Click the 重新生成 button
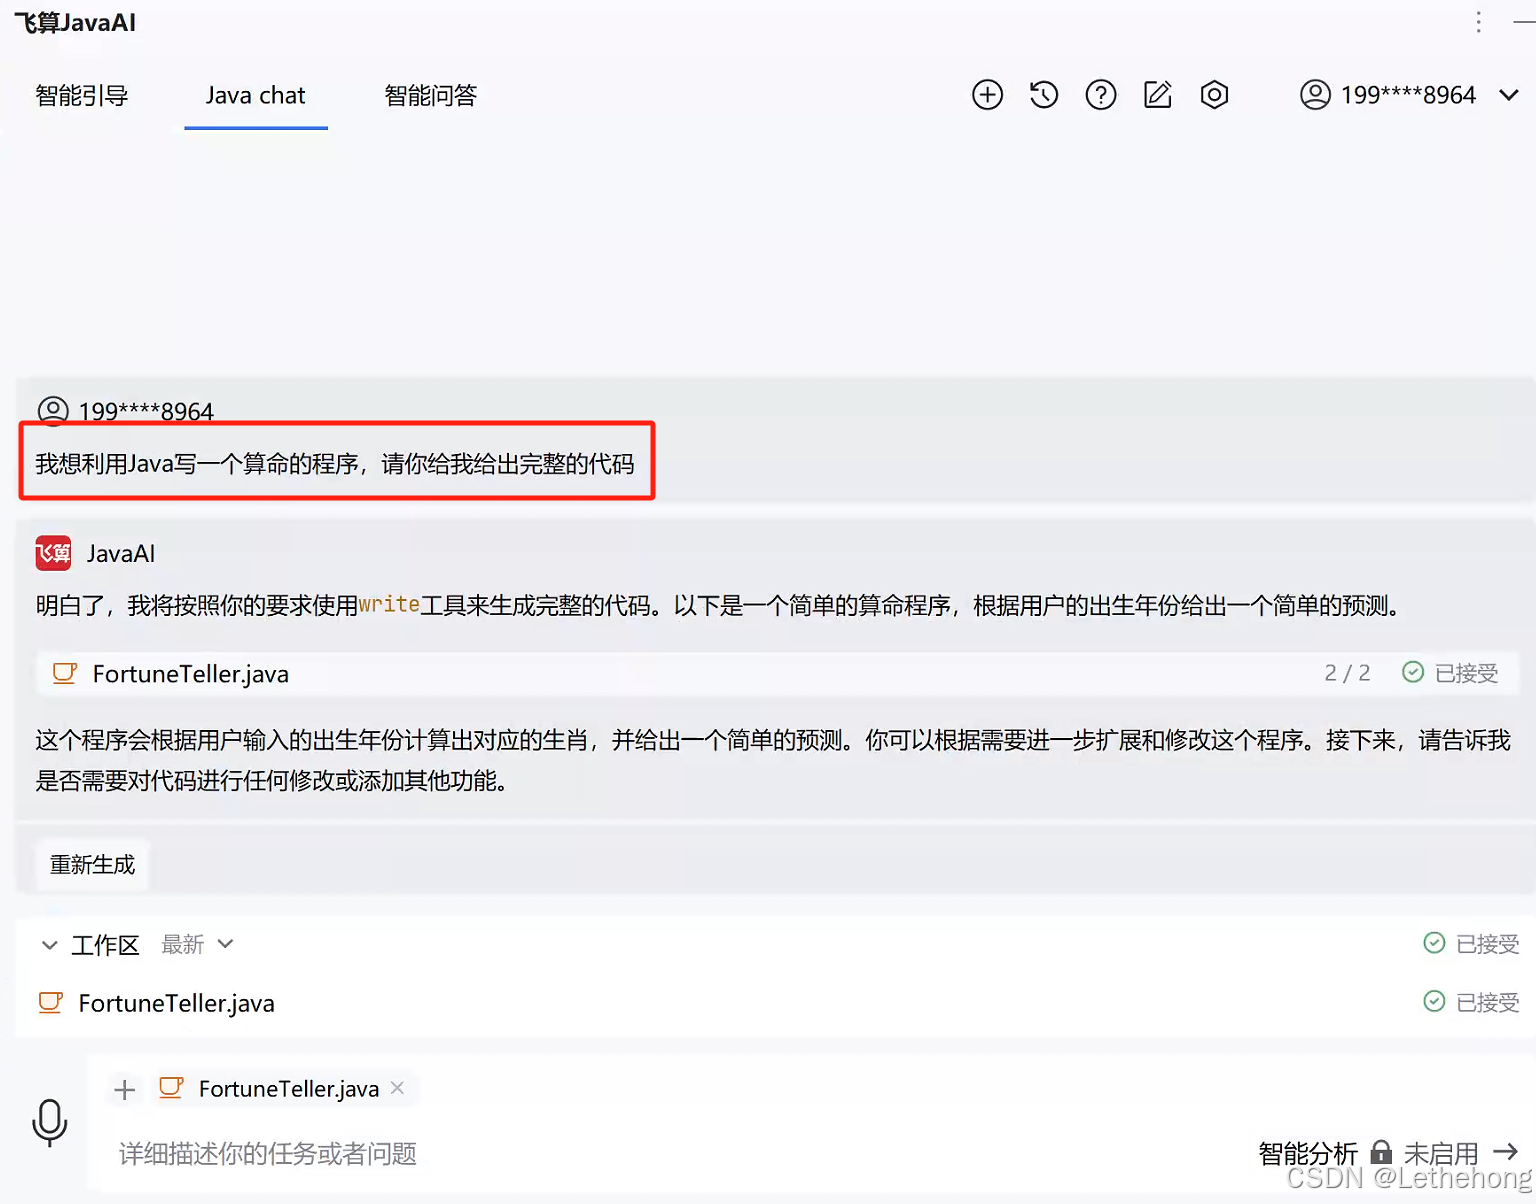This screenshot has width=1536, height=1204. [92, 864]
